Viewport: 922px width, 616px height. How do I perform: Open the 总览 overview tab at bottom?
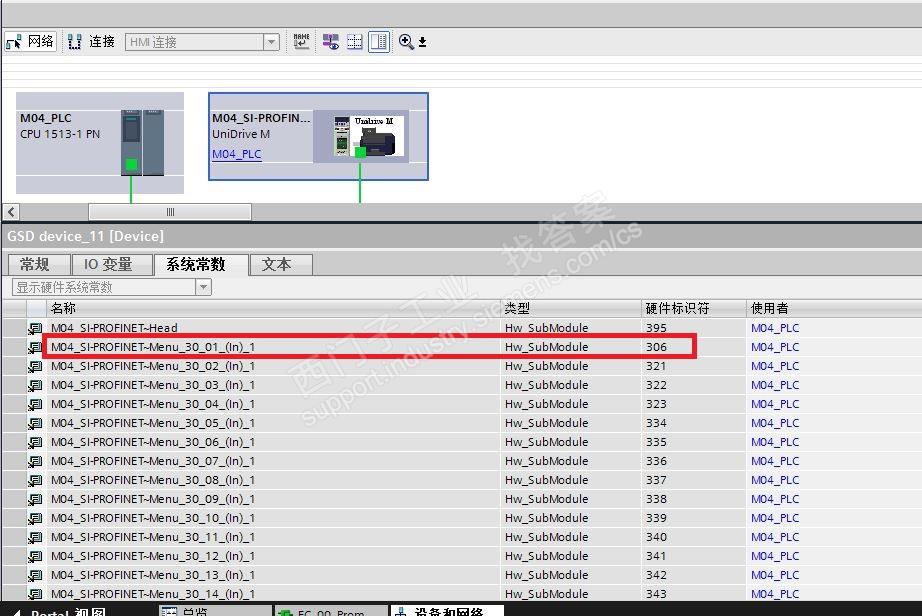[x=215, y=611]
